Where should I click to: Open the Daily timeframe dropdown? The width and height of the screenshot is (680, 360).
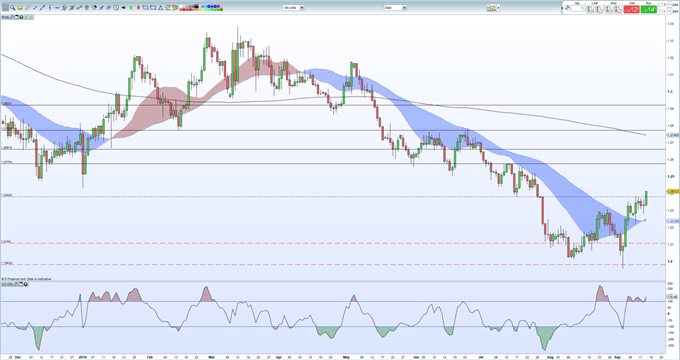point(395,8)
